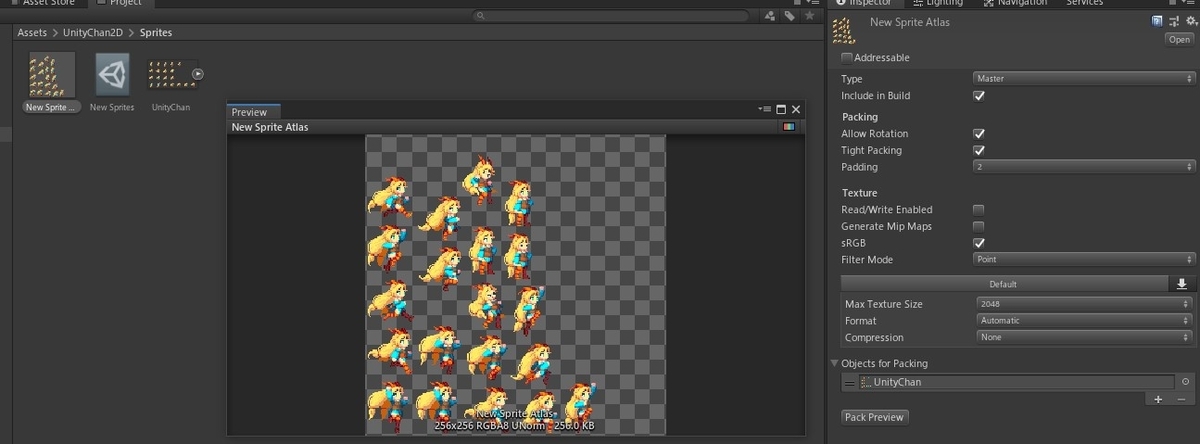
Task: Select the New Sprite Atlas asset thumbnail
Action: click(50, 75)
